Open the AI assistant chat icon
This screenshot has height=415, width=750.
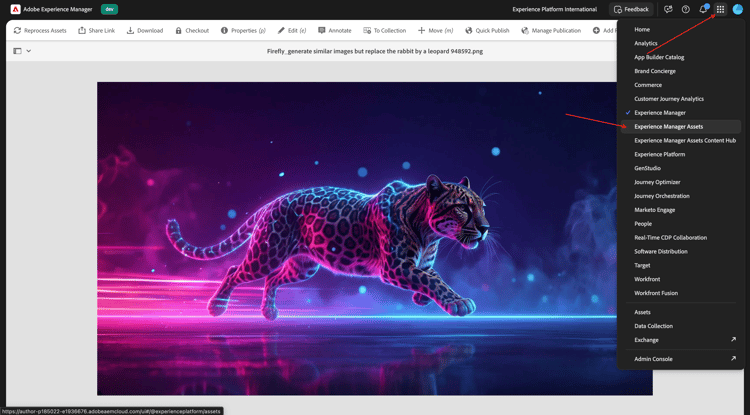click(x=668, y=9)
